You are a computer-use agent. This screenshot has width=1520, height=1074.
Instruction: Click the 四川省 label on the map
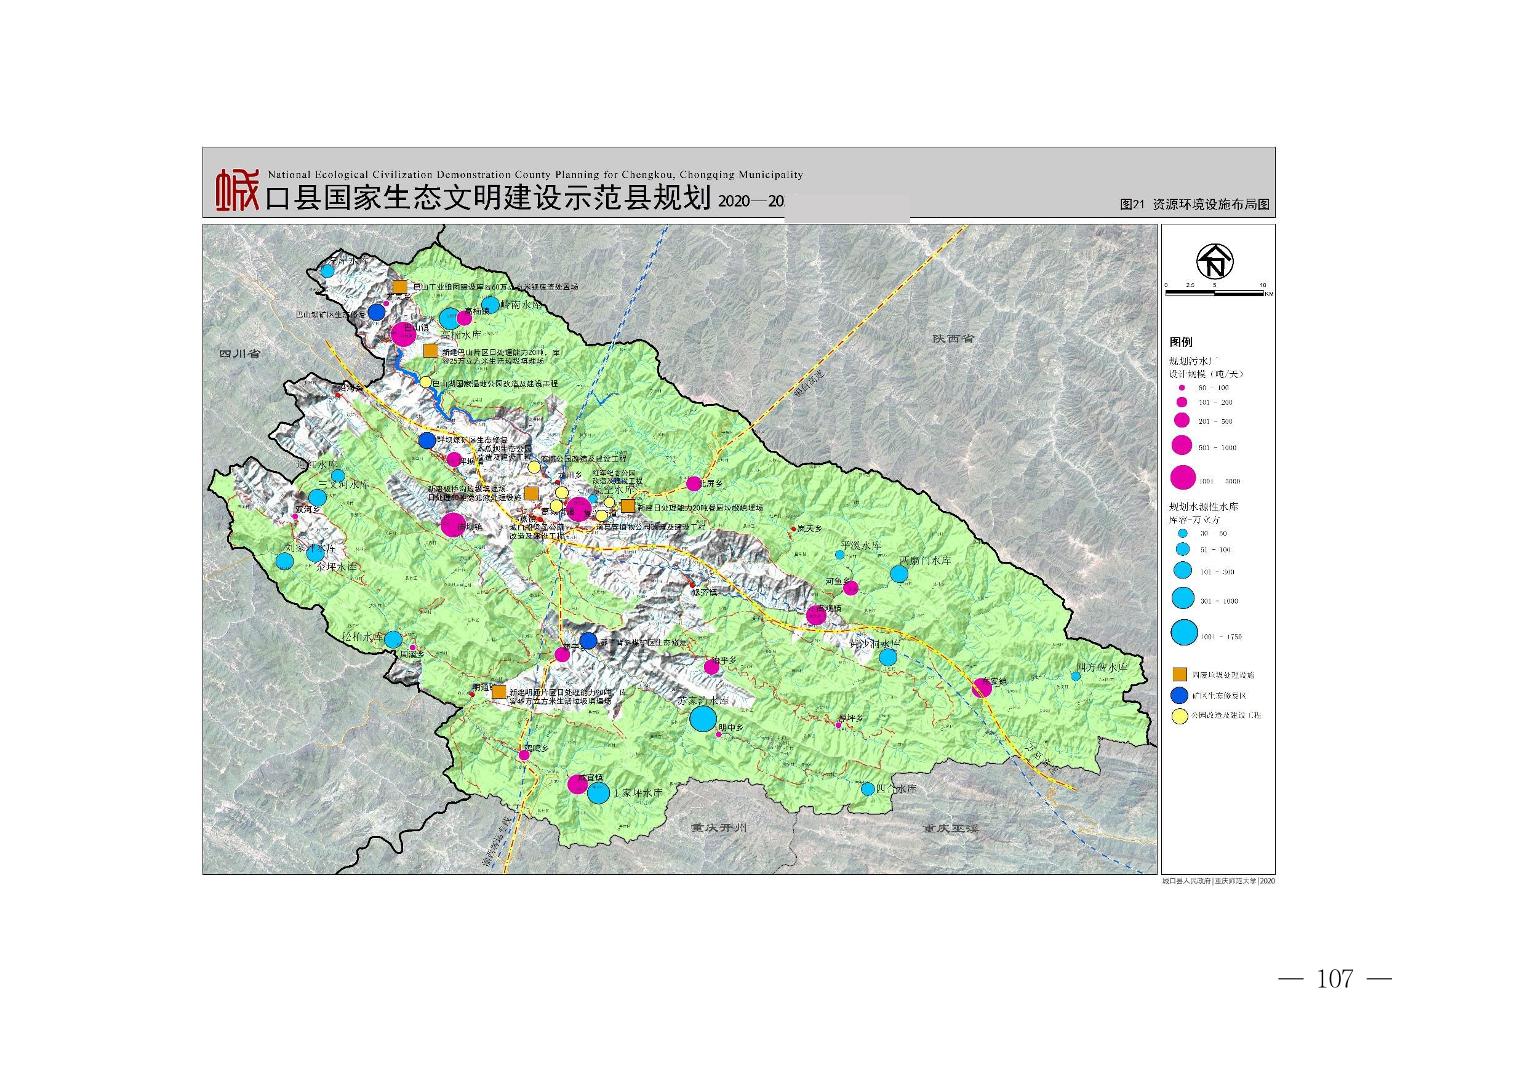point(240,354)
